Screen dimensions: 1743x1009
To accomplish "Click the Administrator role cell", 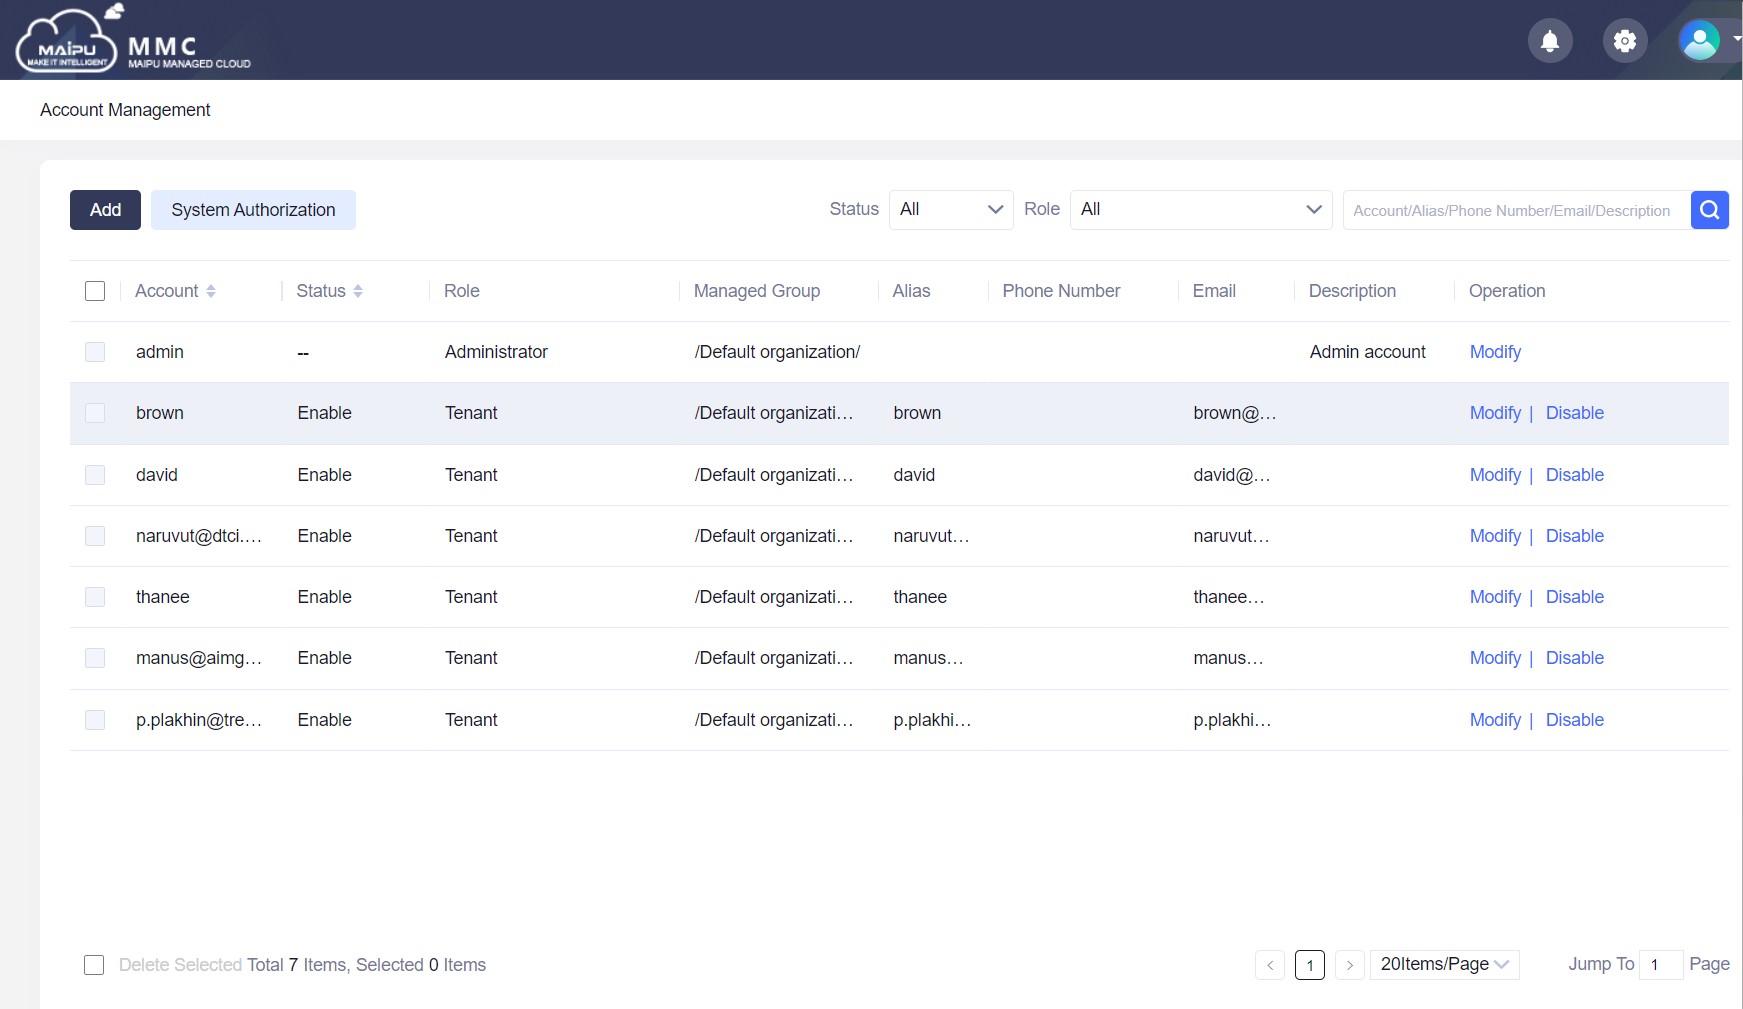I will (496, 352).
